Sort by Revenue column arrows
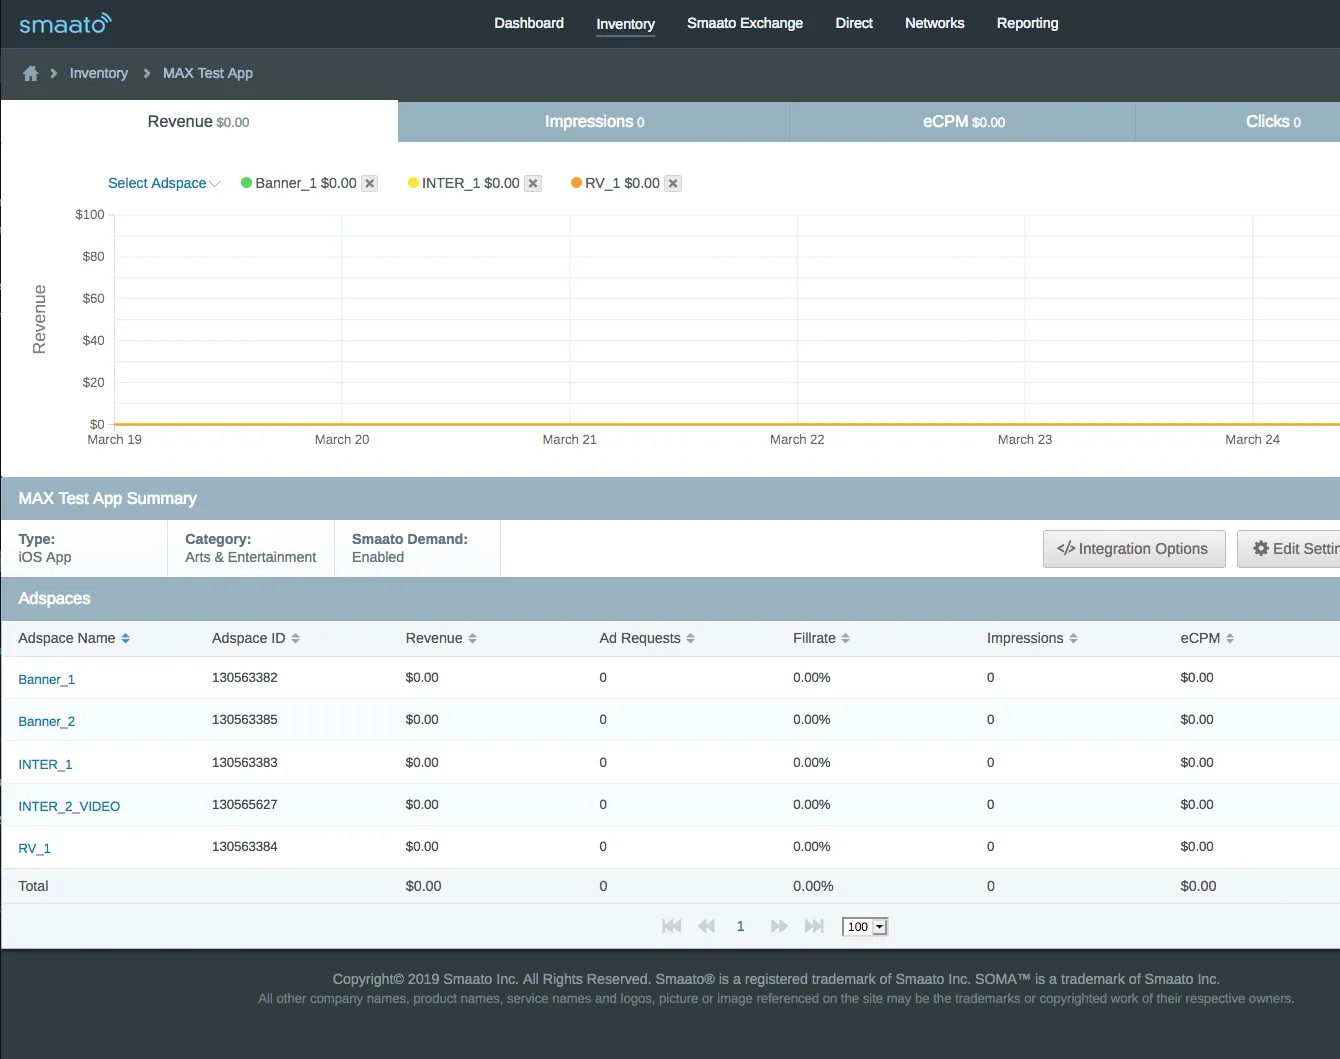The width and height of the screenshot is (1340, 1059). tap(472, 638)
